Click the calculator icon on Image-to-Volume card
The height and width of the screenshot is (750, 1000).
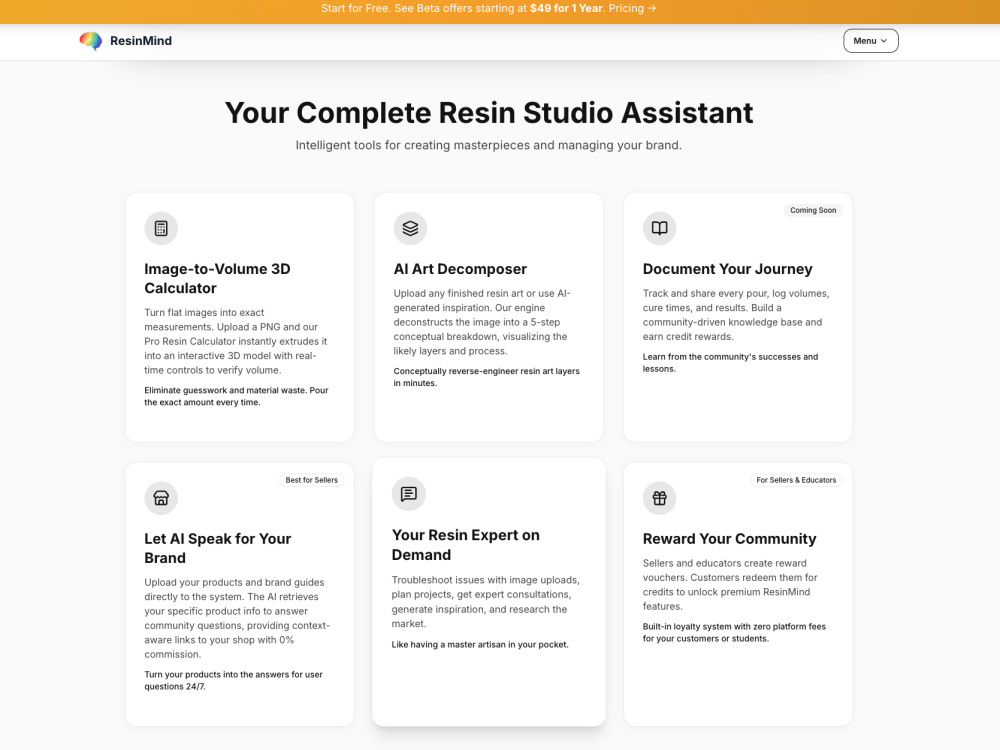[161, 228]
